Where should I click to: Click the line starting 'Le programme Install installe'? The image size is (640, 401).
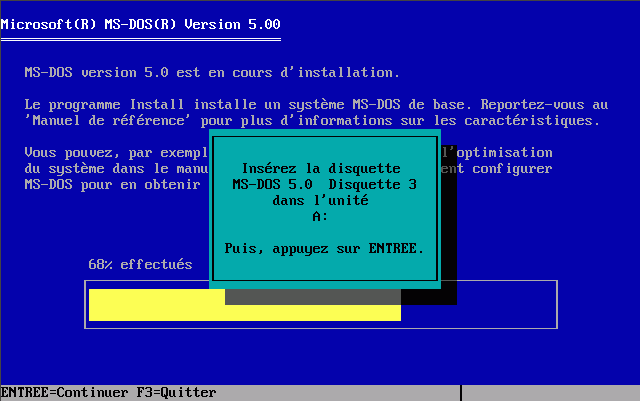point(316,105)
